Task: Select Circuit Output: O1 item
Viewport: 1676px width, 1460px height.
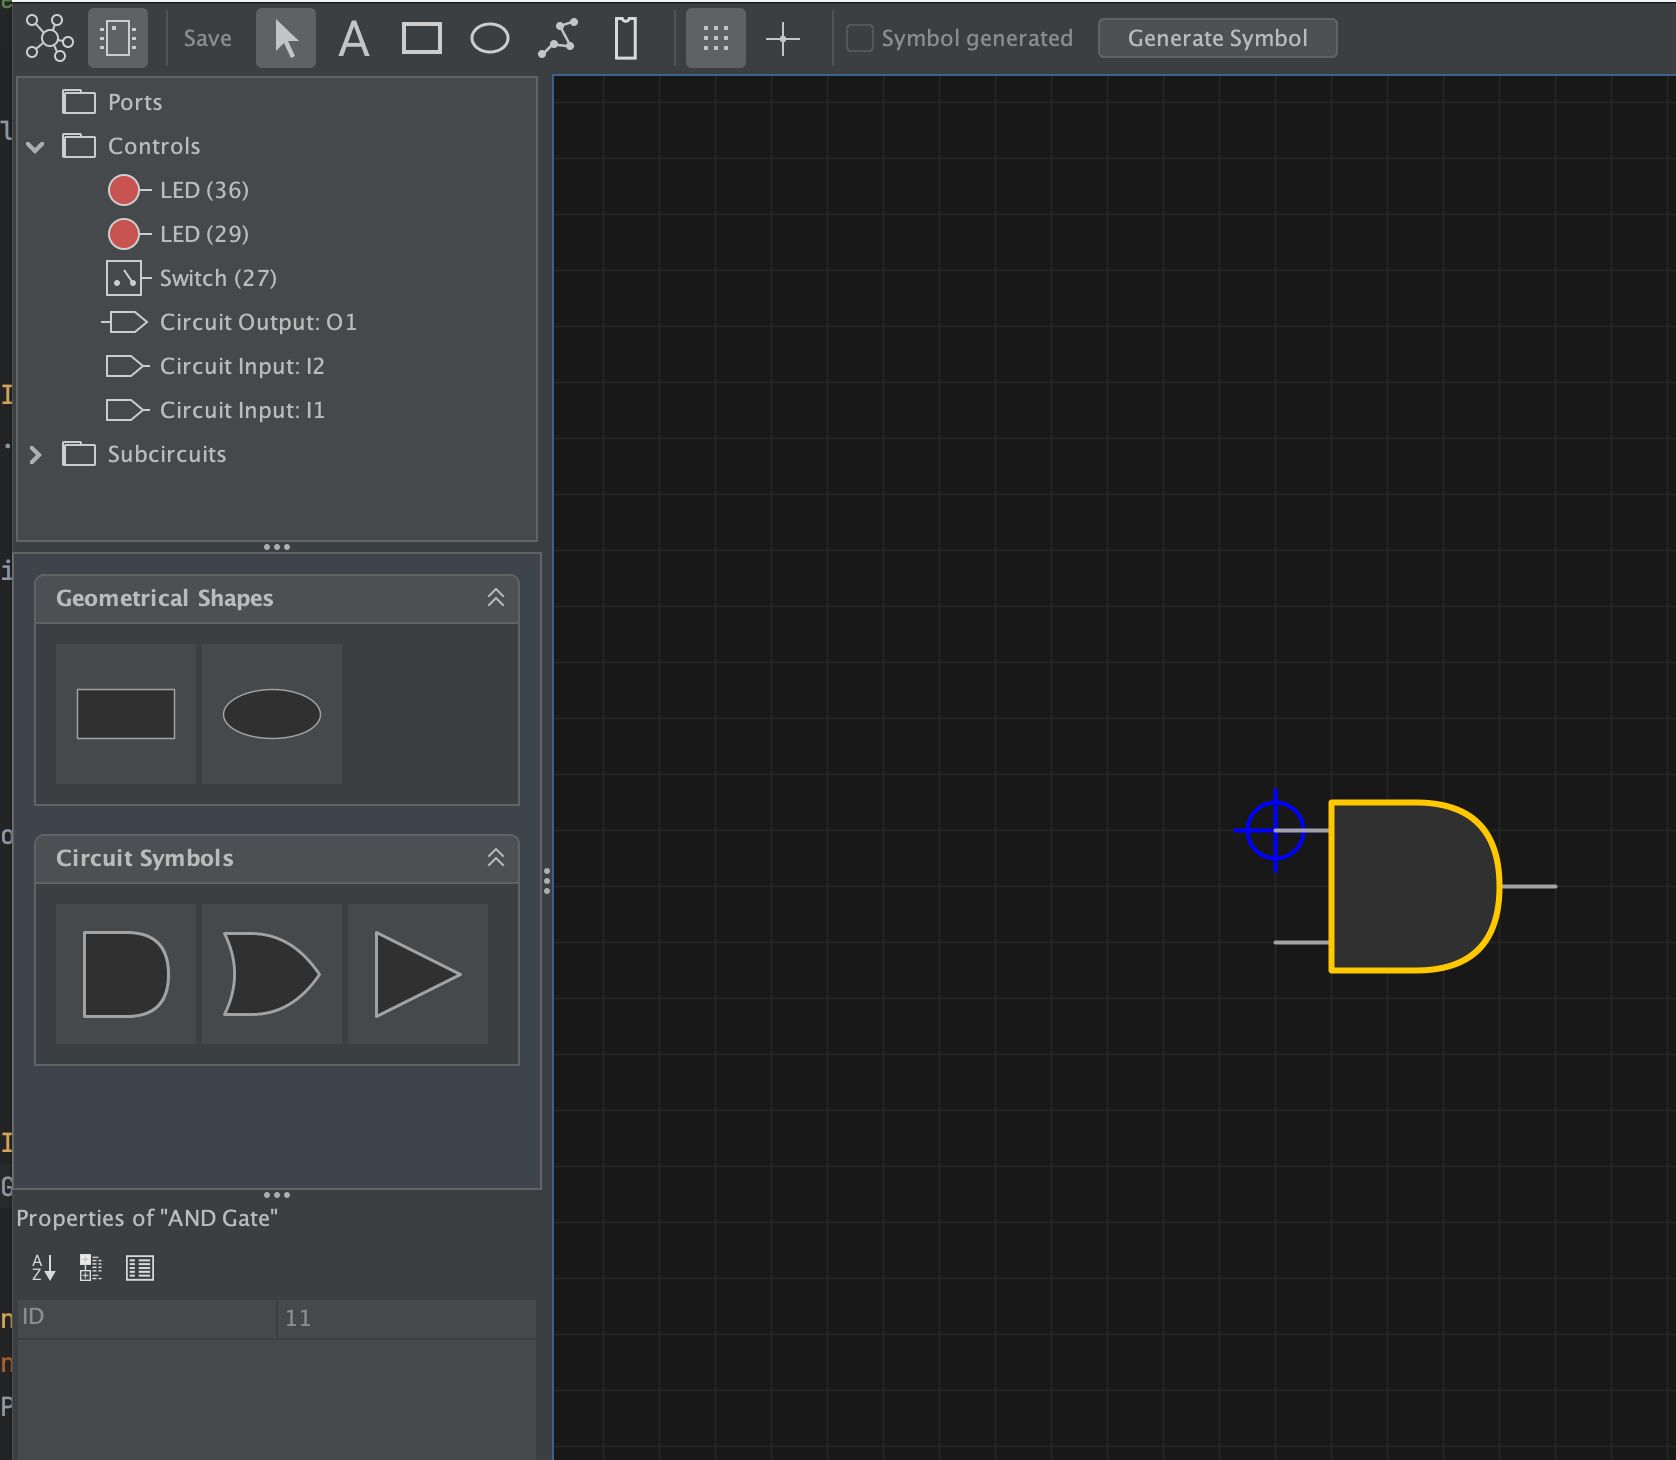Action: pyautogui.click(x=230, y=322)
